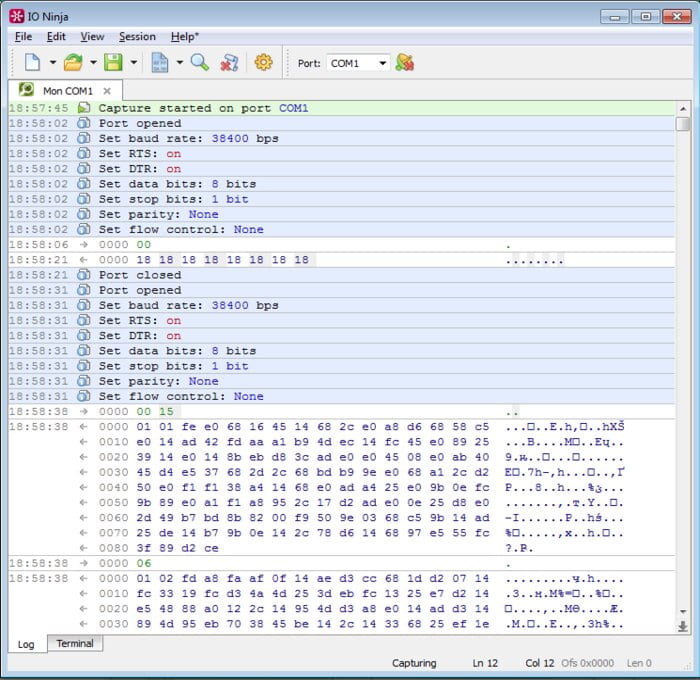Viewport: 700px width, 680px height.
Task: Maximize the IO Ninja window
Action: pos(646,17)
